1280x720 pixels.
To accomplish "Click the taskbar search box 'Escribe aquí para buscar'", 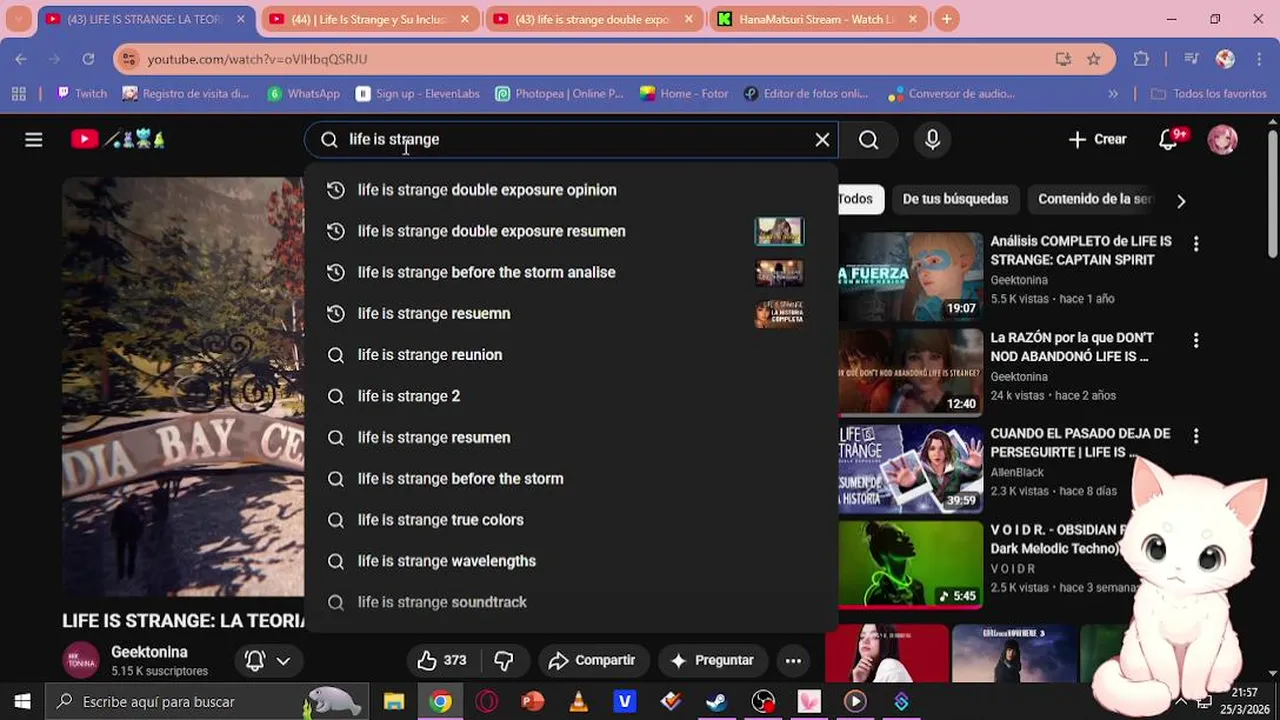I will [206, 702].
